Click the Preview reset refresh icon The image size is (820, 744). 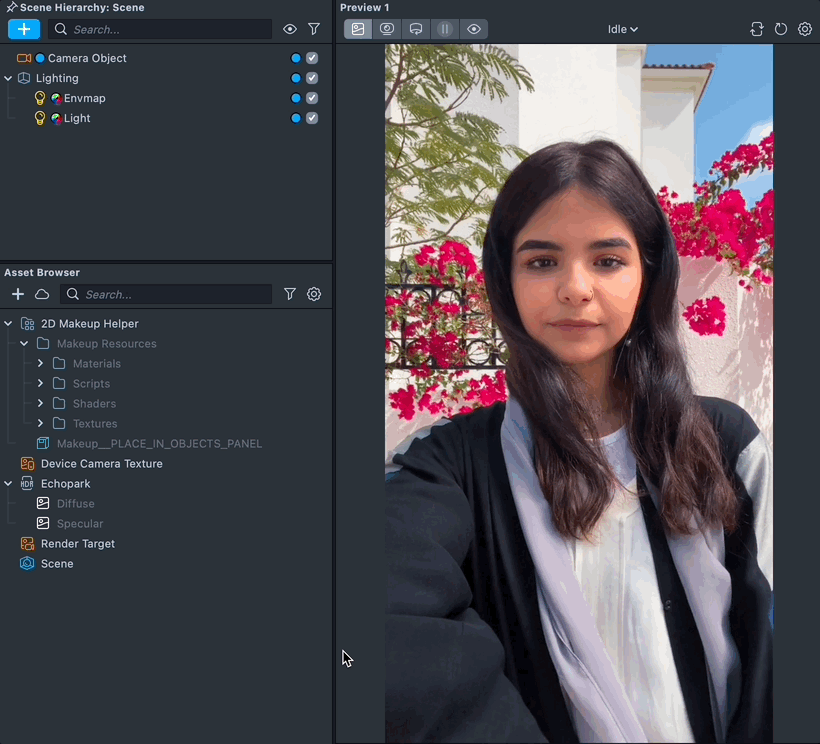(781, 29)
